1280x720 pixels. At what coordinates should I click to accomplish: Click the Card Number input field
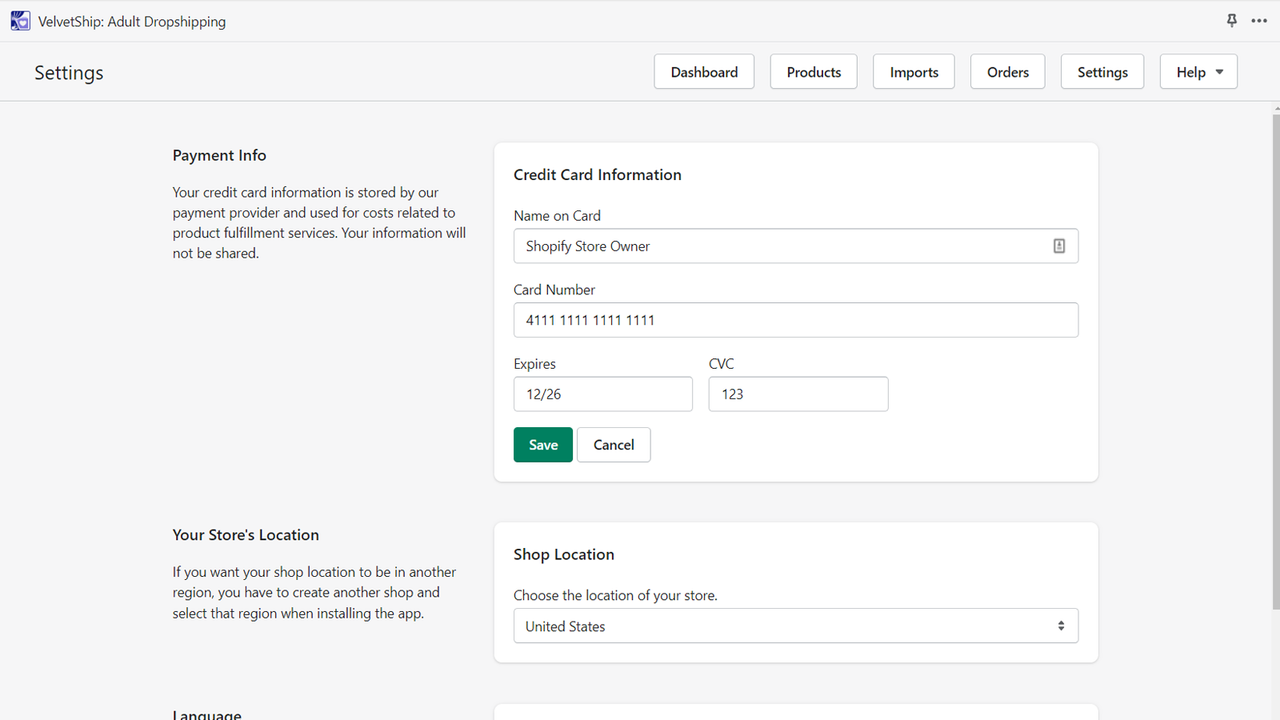[796, 319]
